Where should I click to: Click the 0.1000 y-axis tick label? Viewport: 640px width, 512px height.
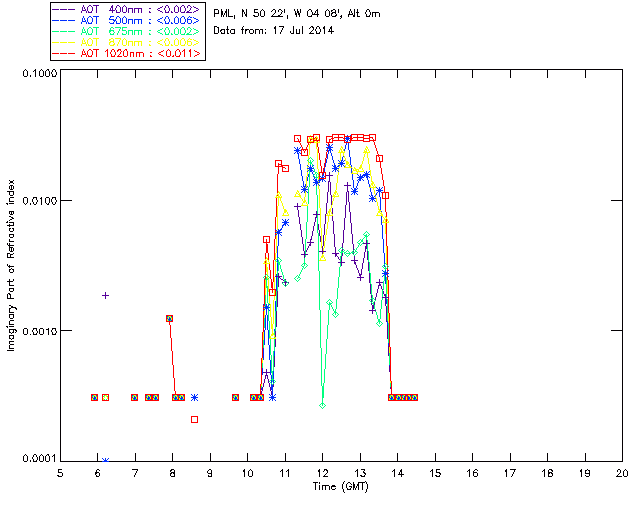[x=40, y=73]
